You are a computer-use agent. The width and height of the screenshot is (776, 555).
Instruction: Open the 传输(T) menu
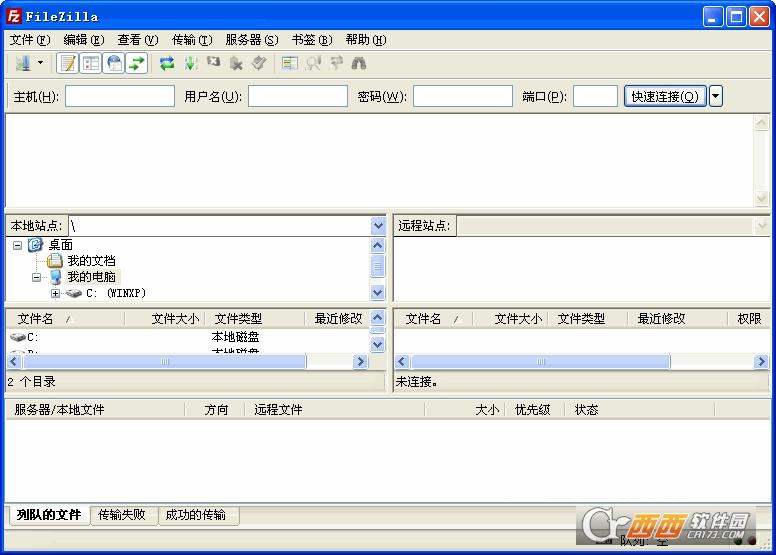pos(192,40)
